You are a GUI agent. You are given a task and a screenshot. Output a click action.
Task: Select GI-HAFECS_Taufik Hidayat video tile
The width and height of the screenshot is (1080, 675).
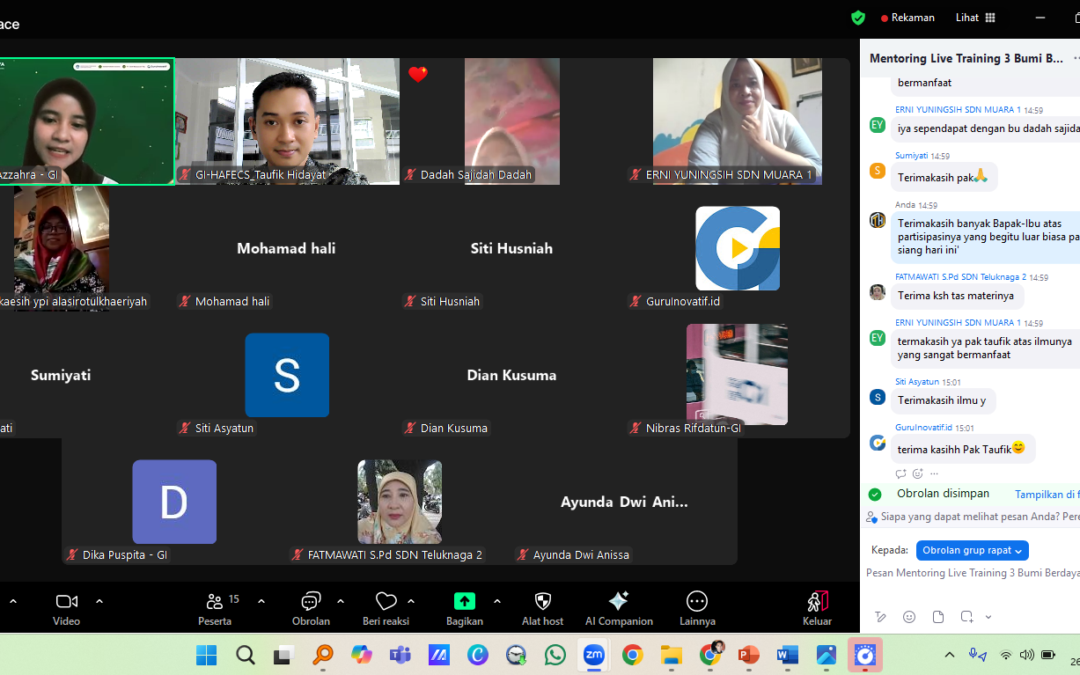pyautogui.click(x=287, y=121)
